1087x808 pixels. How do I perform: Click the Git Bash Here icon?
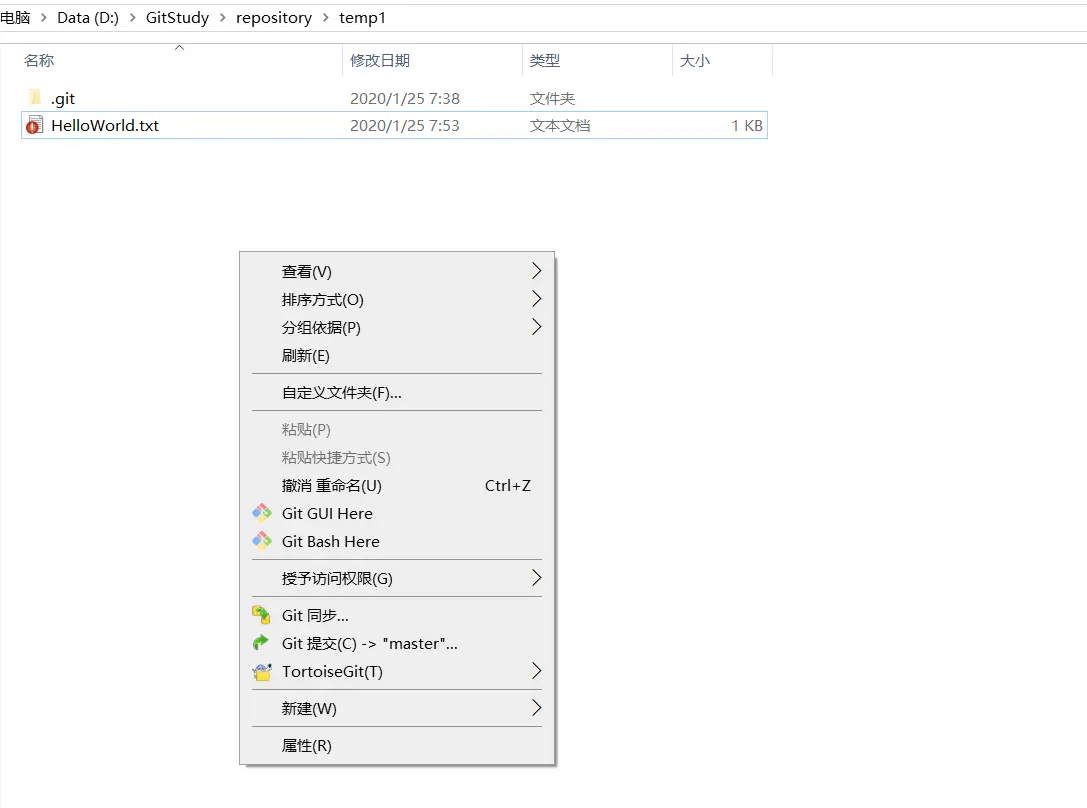(x=263, y=541)
